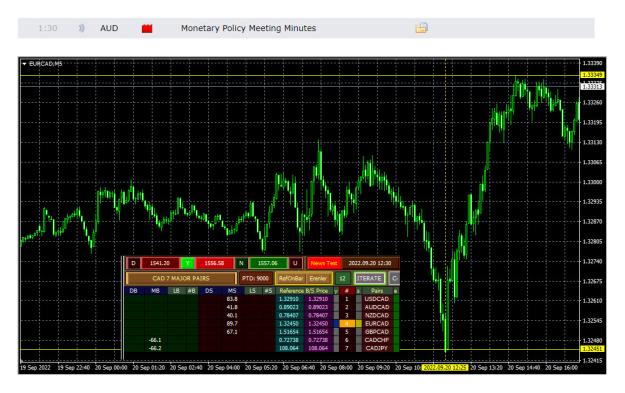Click the LB column header
Viewport: 625px width, 393px height.
(176, 291)
